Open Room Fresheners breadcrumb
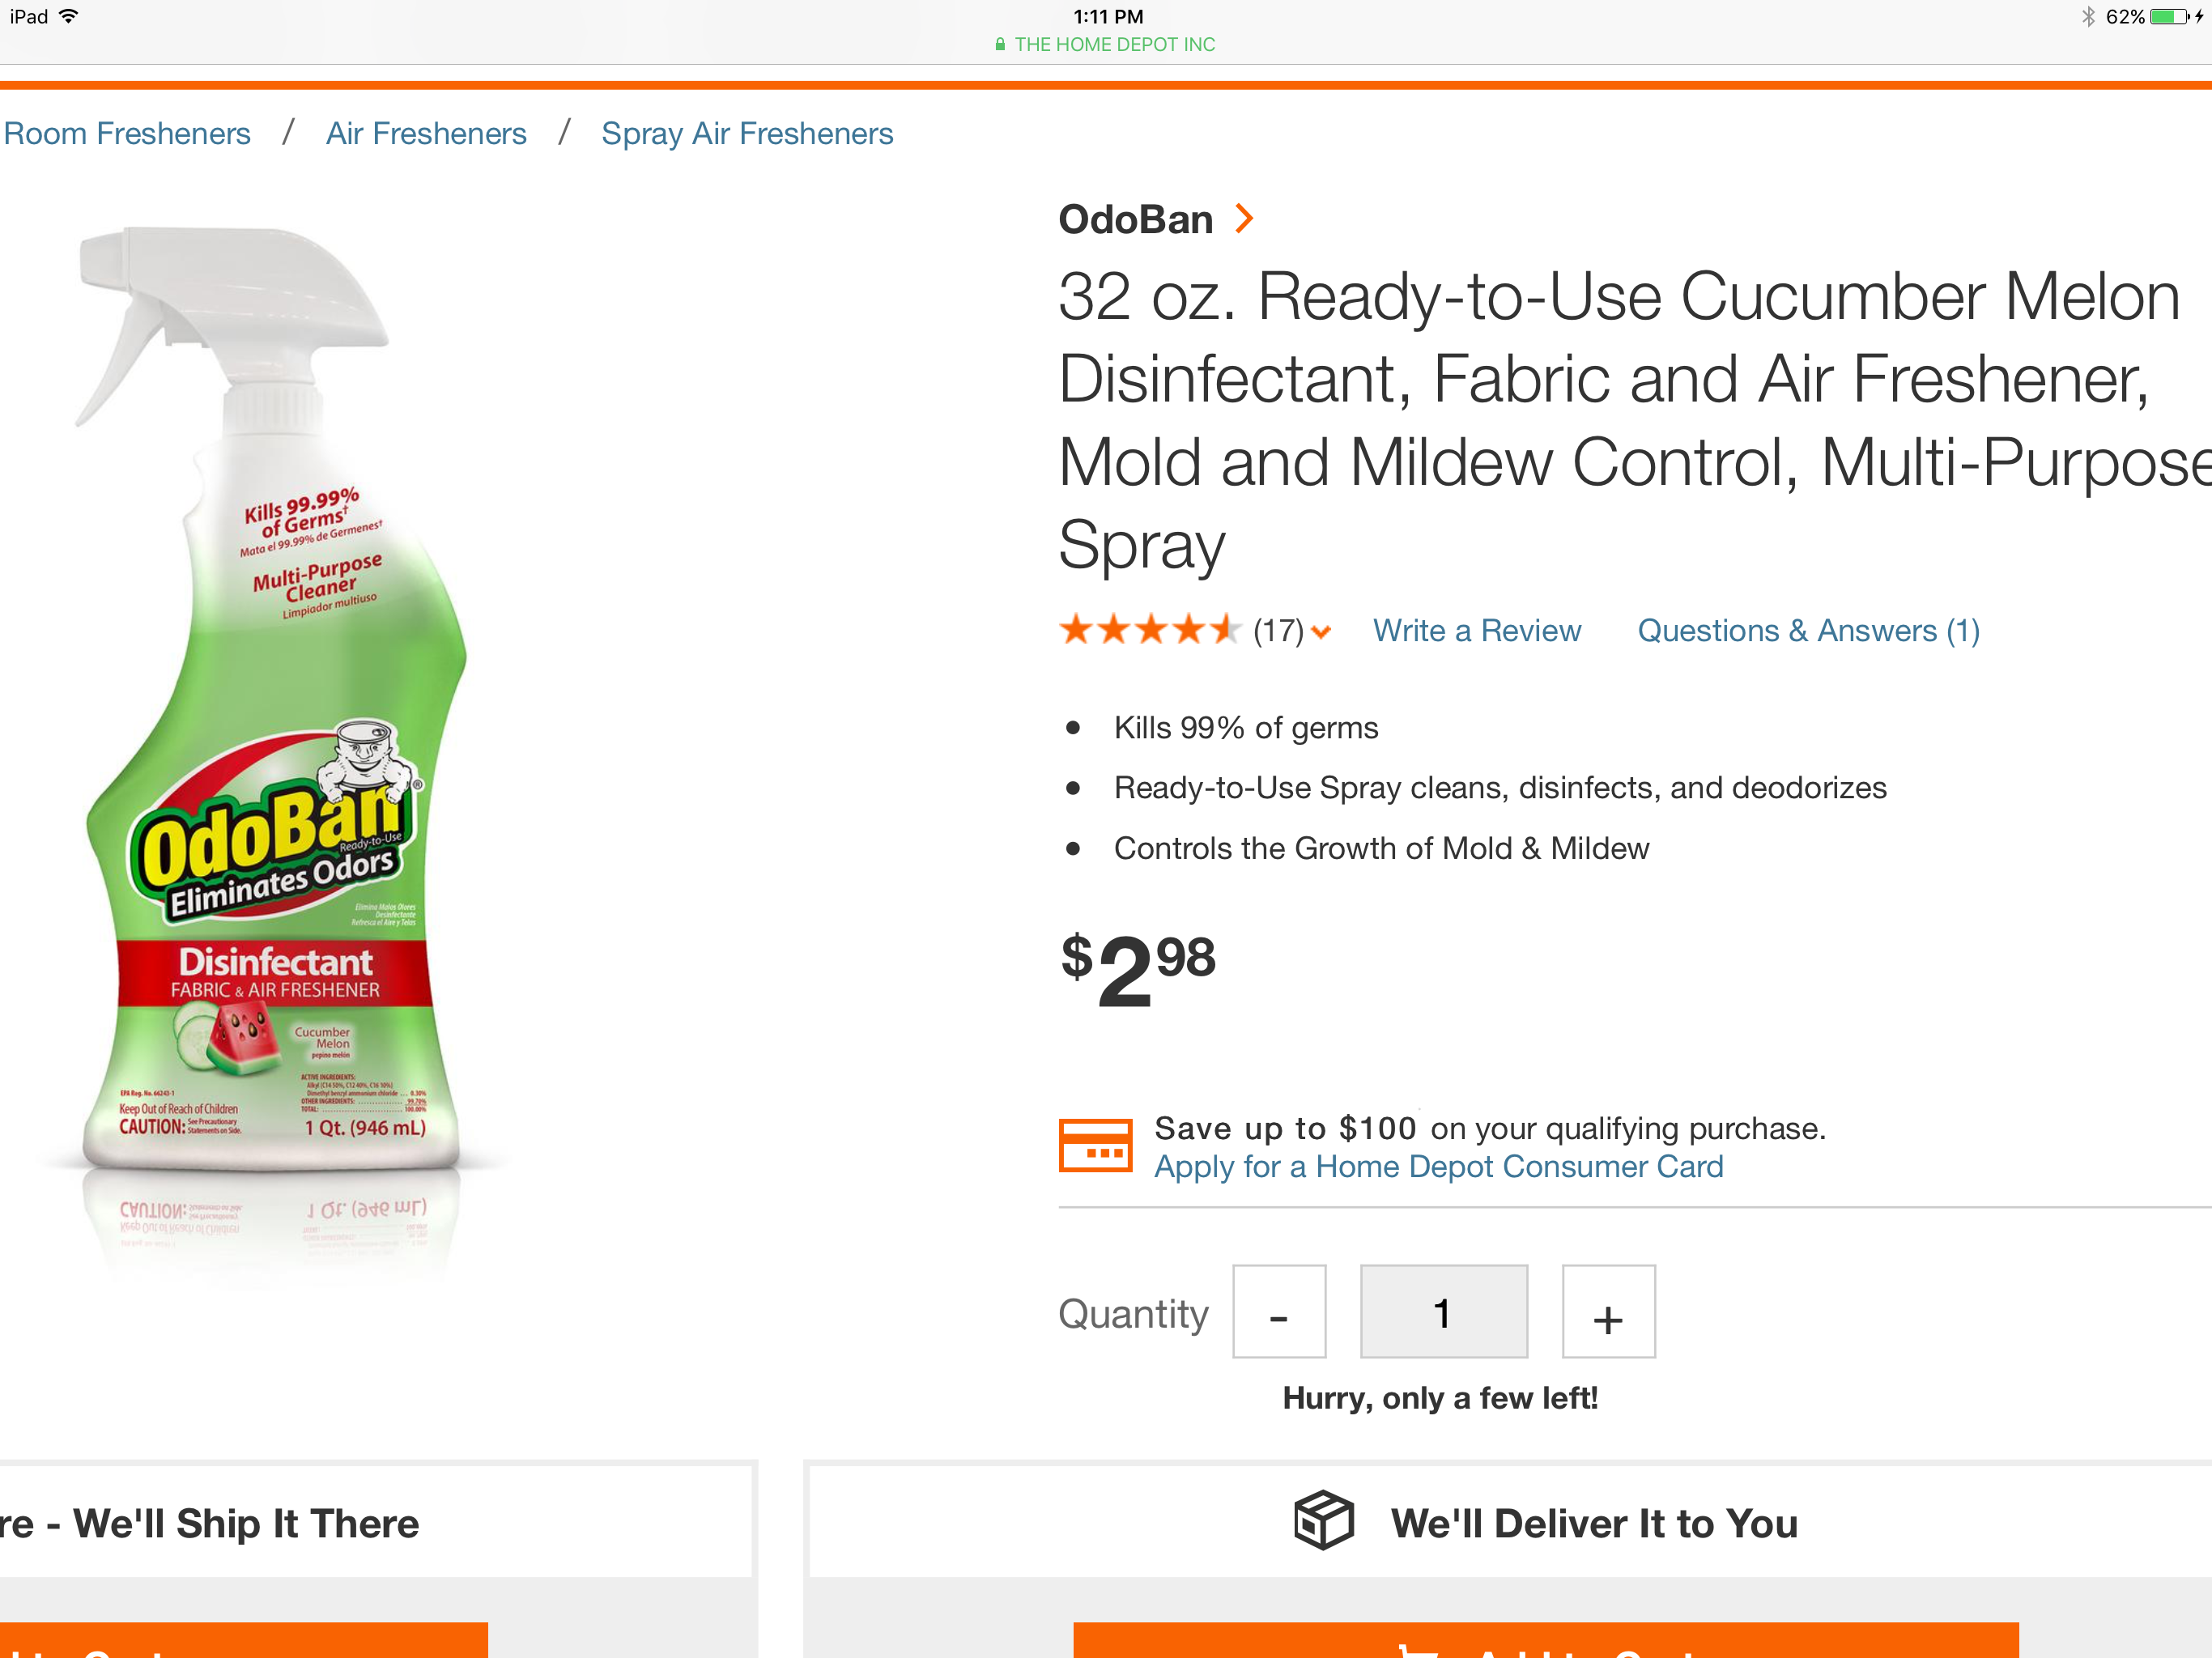2212x1658 pixels. coord(127,134)
